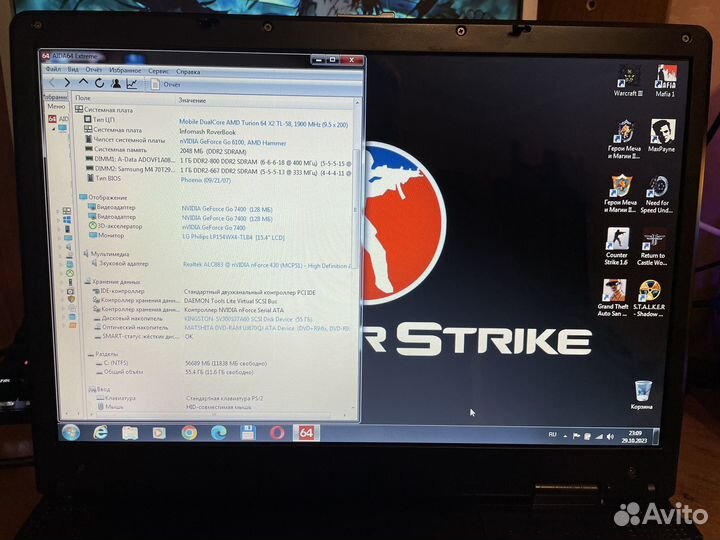Open the floppy disk taskbar icon

pos(248,433)
